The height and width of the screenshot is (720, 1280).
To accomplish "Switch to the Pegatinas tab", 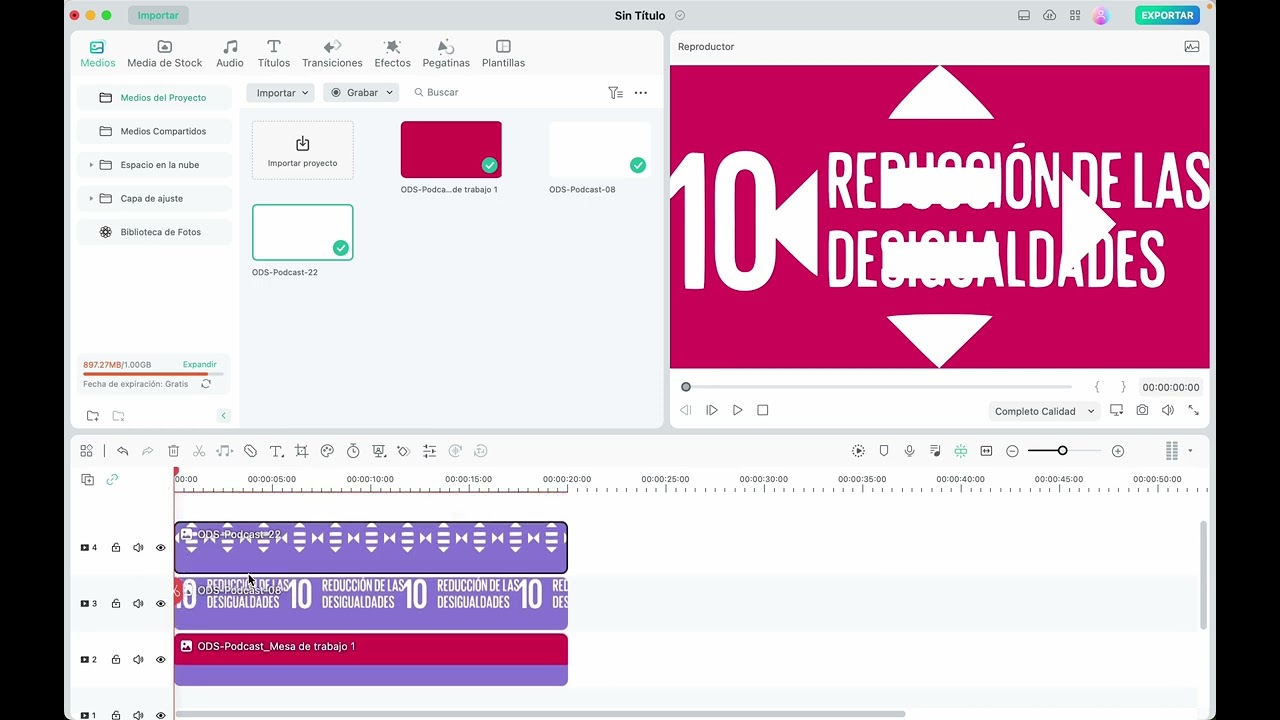I will (x=446, y=54).
